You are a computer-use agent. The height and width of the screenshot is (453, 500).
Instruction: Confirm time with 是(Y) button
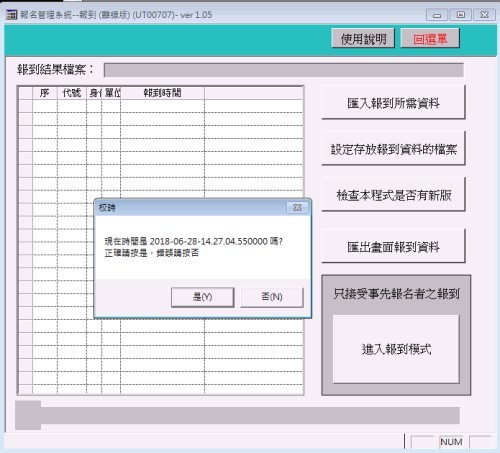(x=202, y=297)
